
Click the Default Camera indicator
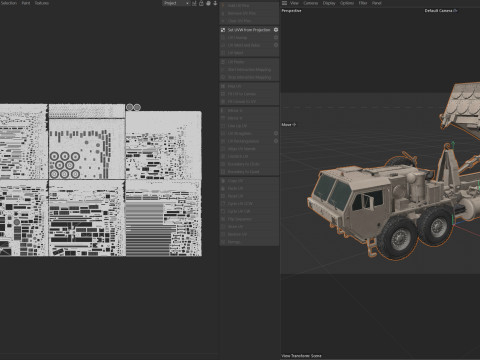[441, 11]
